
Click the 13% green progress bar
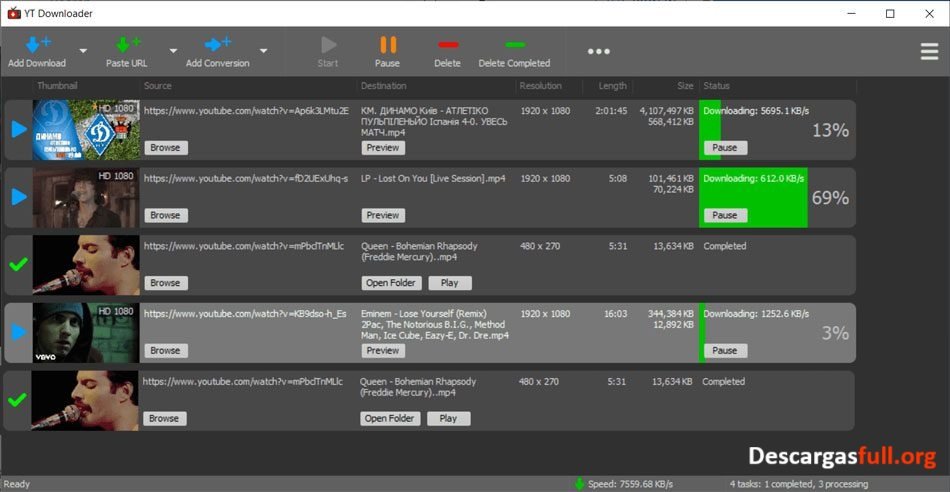(710, 130)
